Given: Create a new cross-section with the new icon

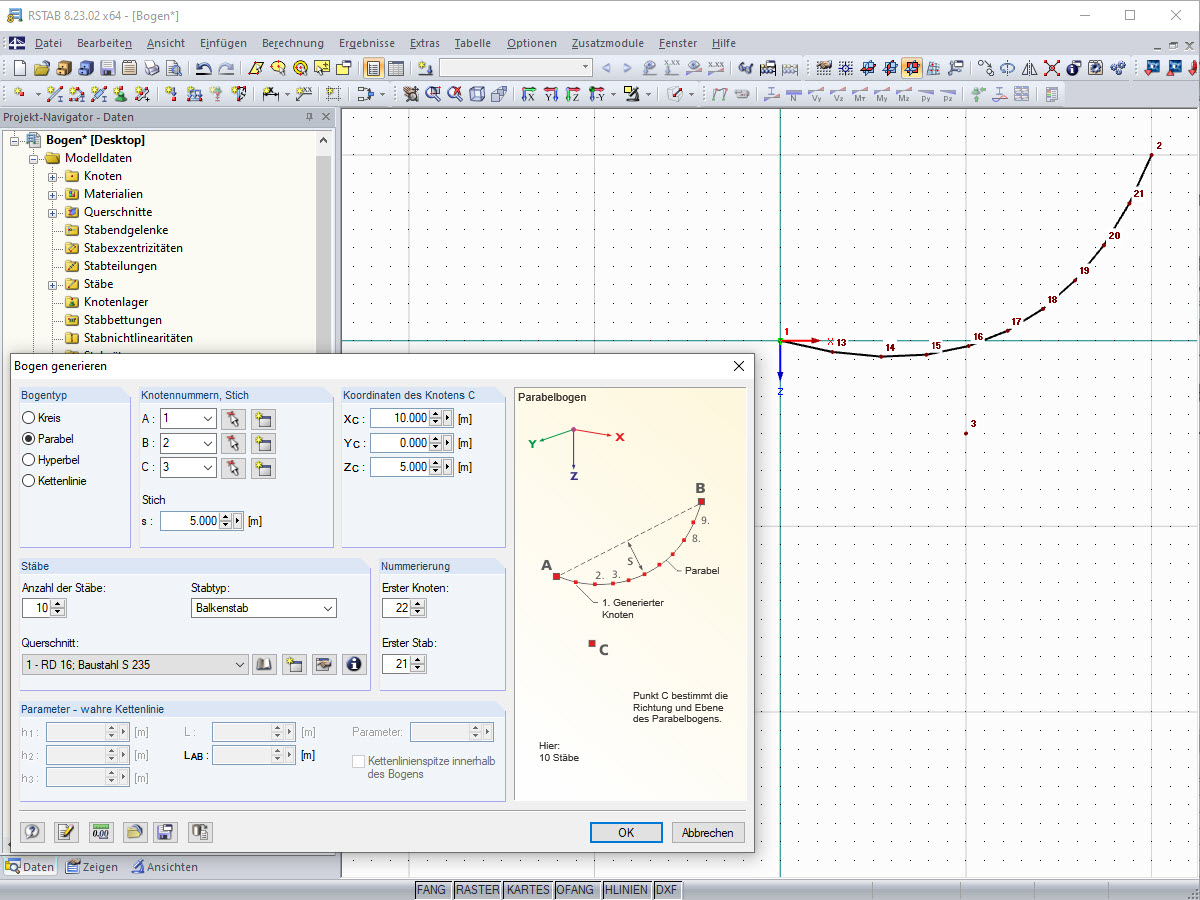Looking at the screenshot, I should [x=294, y=664].
